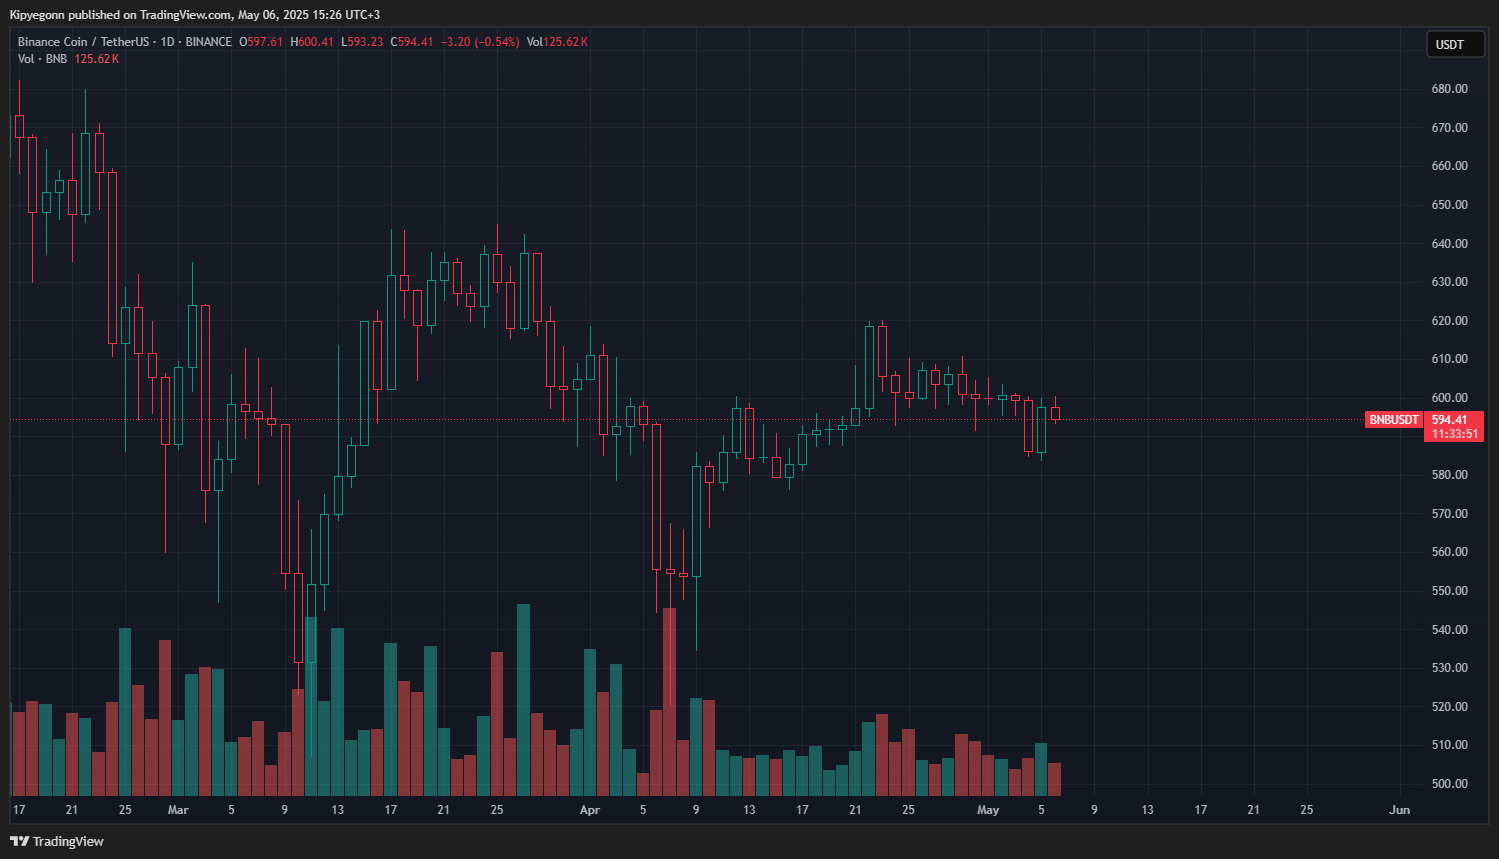Select the May label on the time axis
This screenshot has height=859, width=1499.
[x=987, y=810]
